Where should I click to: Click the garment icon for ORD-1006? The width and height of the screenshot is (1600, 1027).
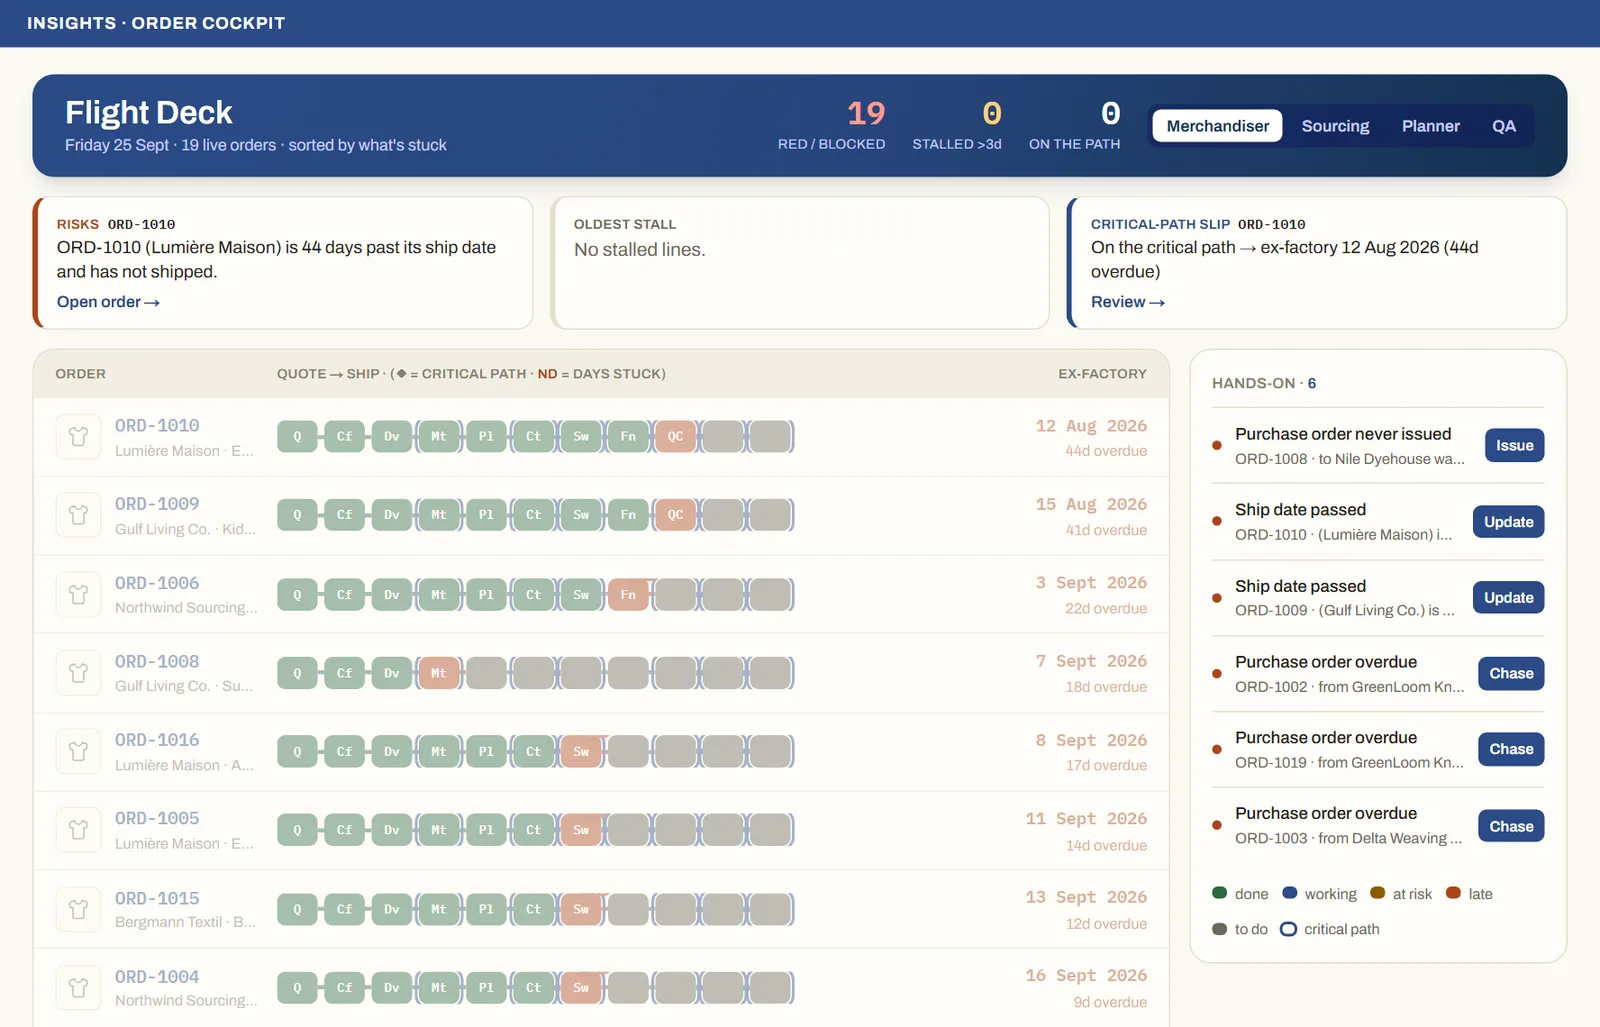pyautogui.click(x=78, y=594)
